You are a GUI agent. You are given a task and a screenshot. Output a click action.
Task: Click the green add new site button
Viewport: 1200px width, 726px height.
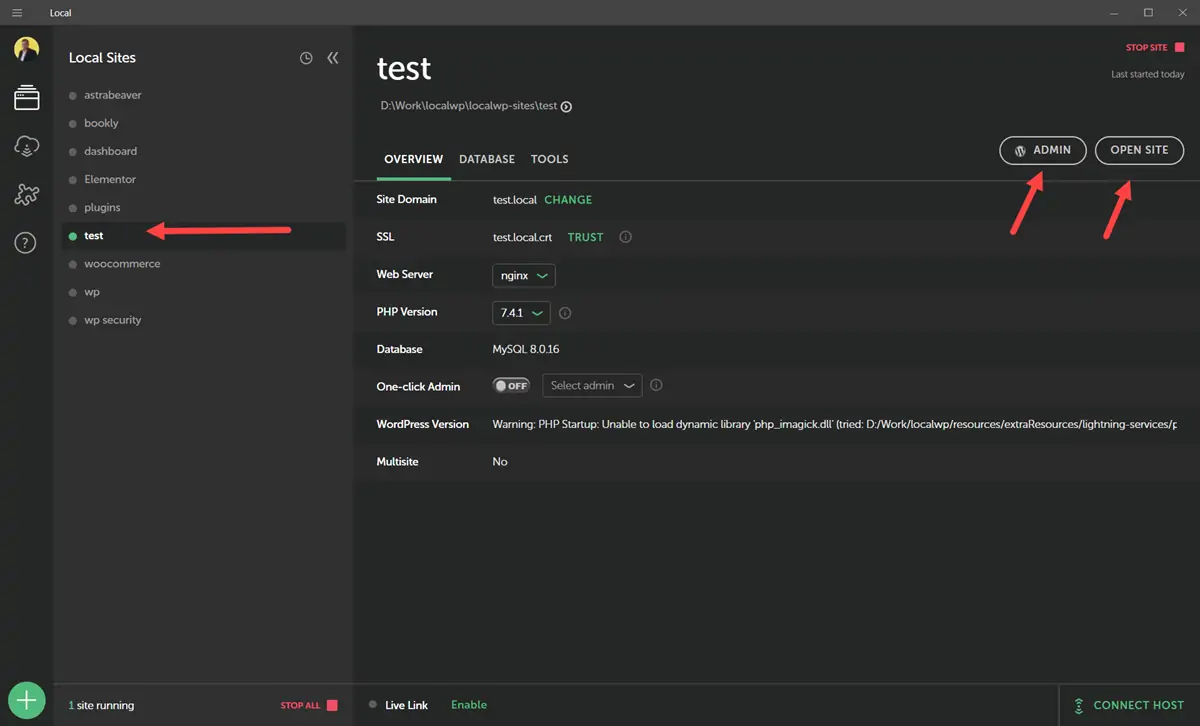tap(27, 700)
